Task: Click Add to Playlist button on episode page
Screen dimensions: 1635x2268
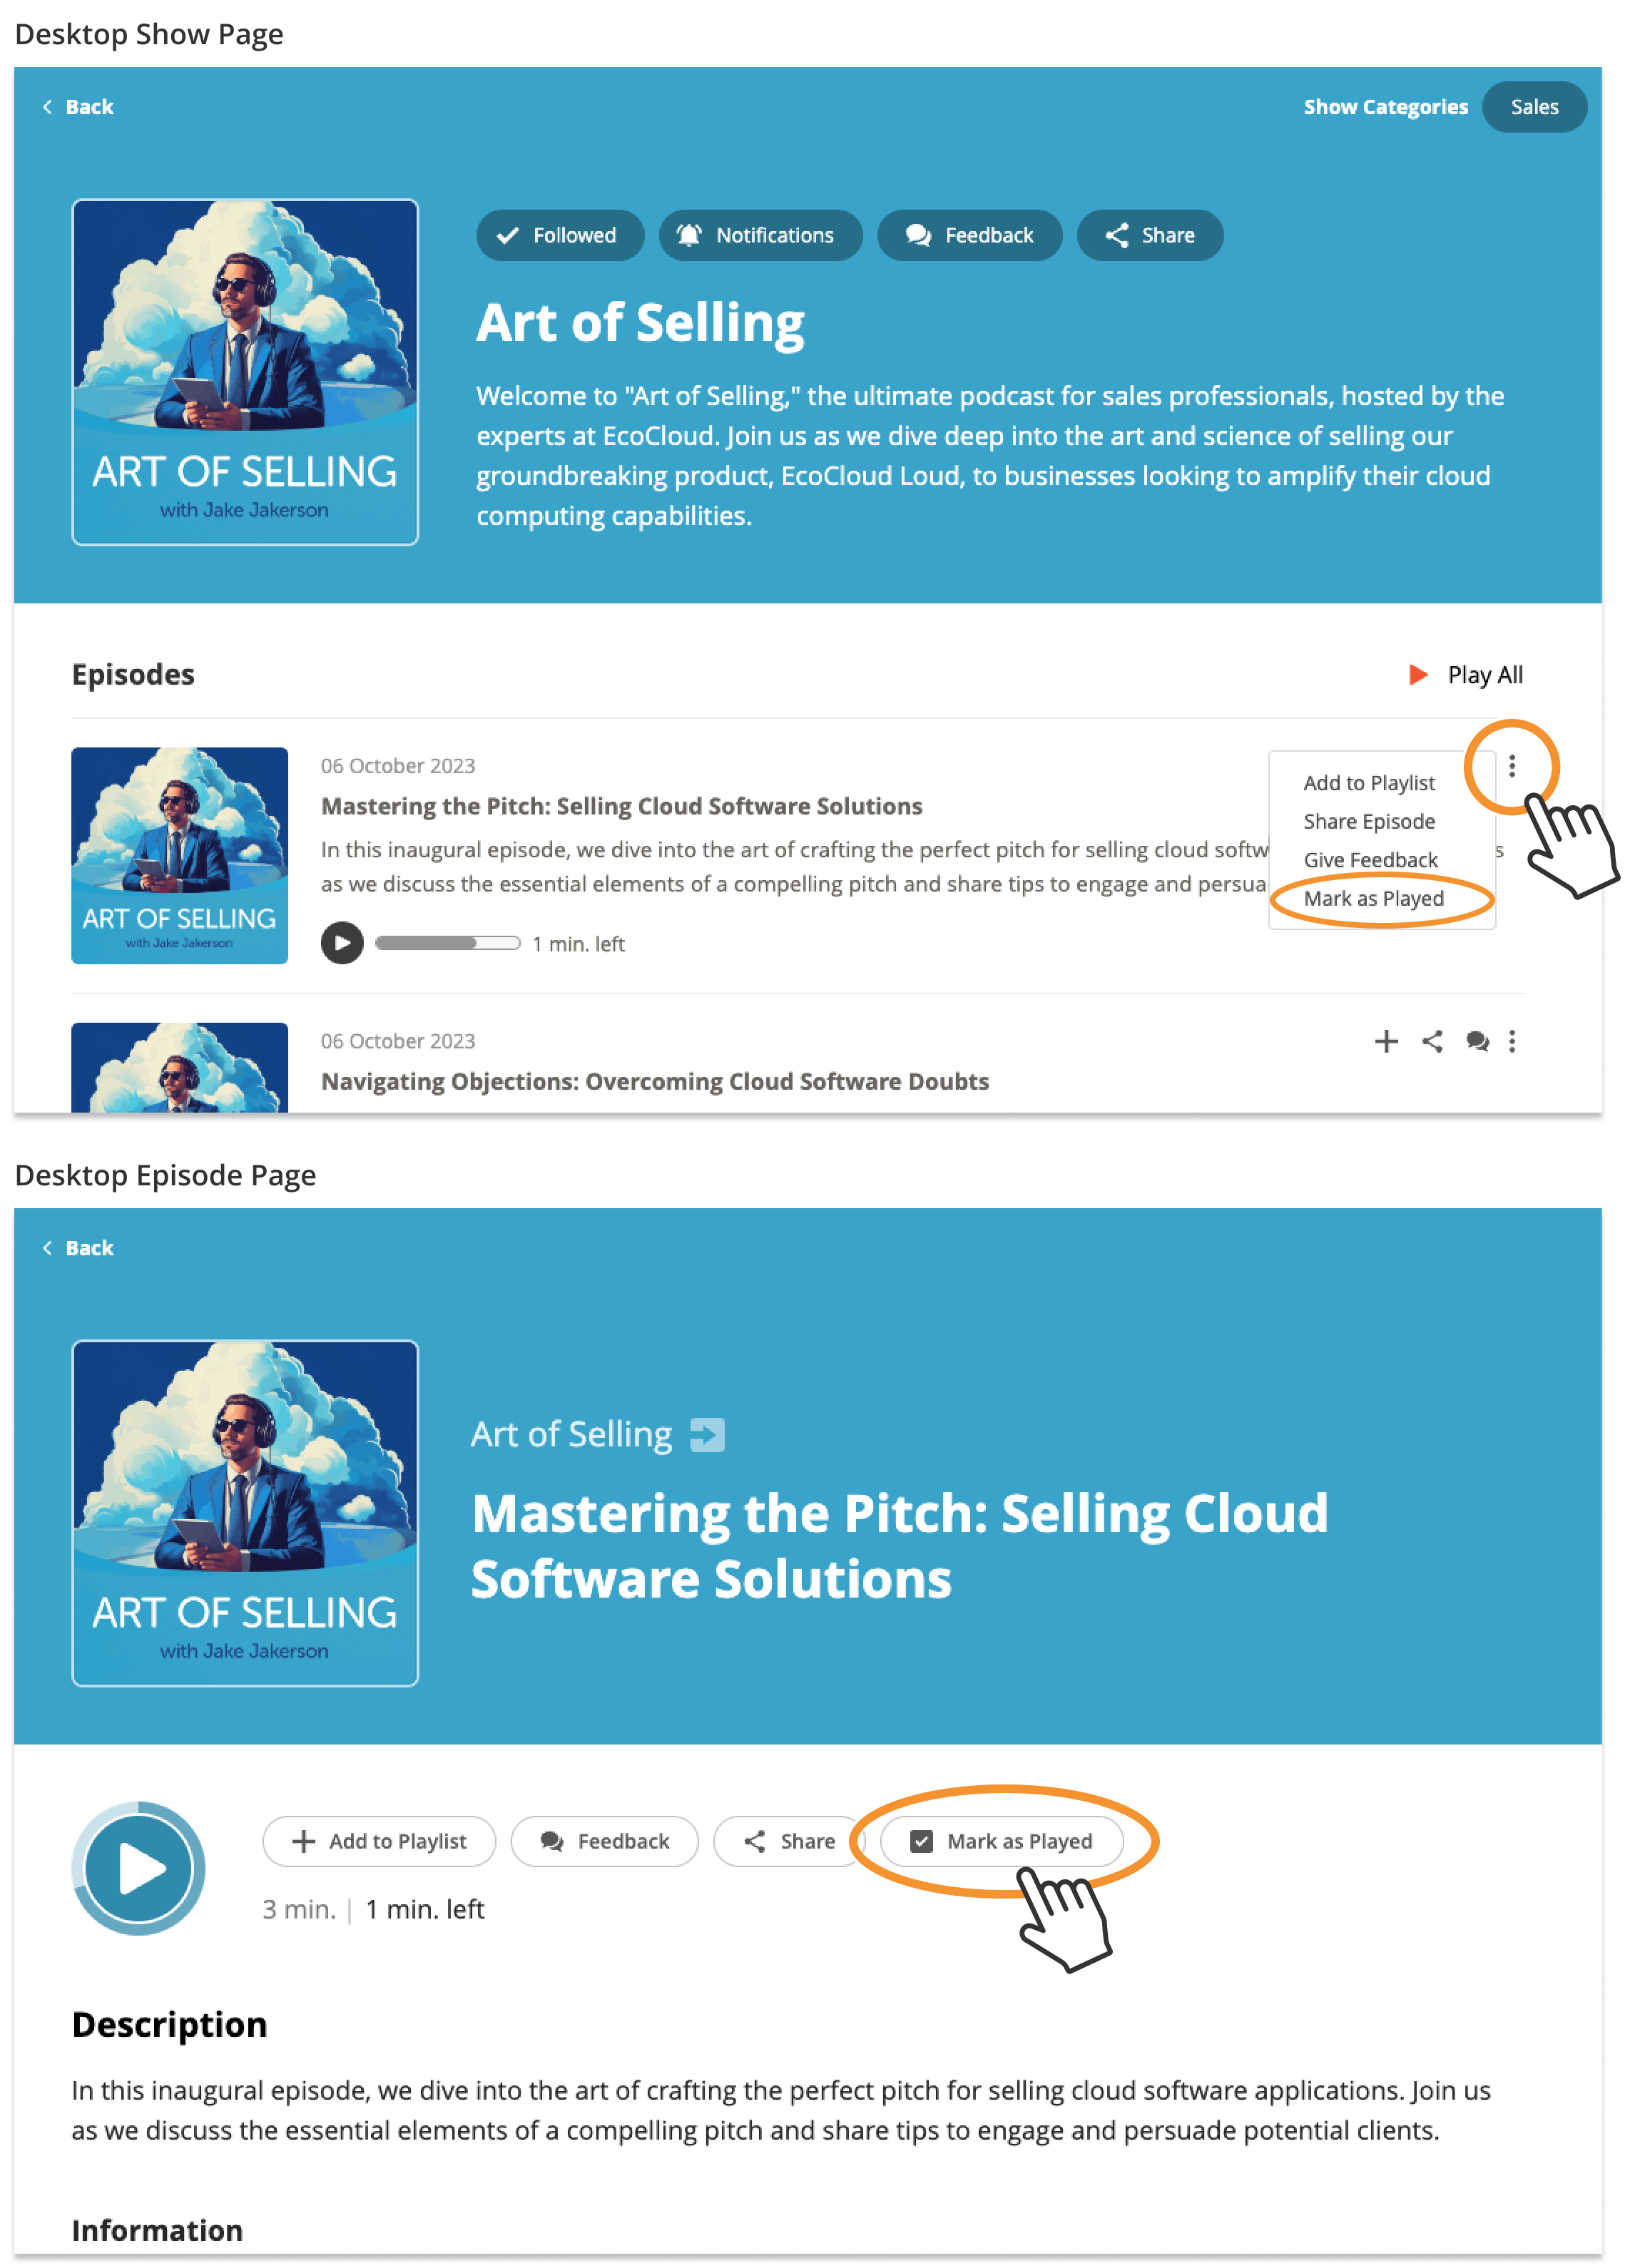Action: coord(379,1841)
